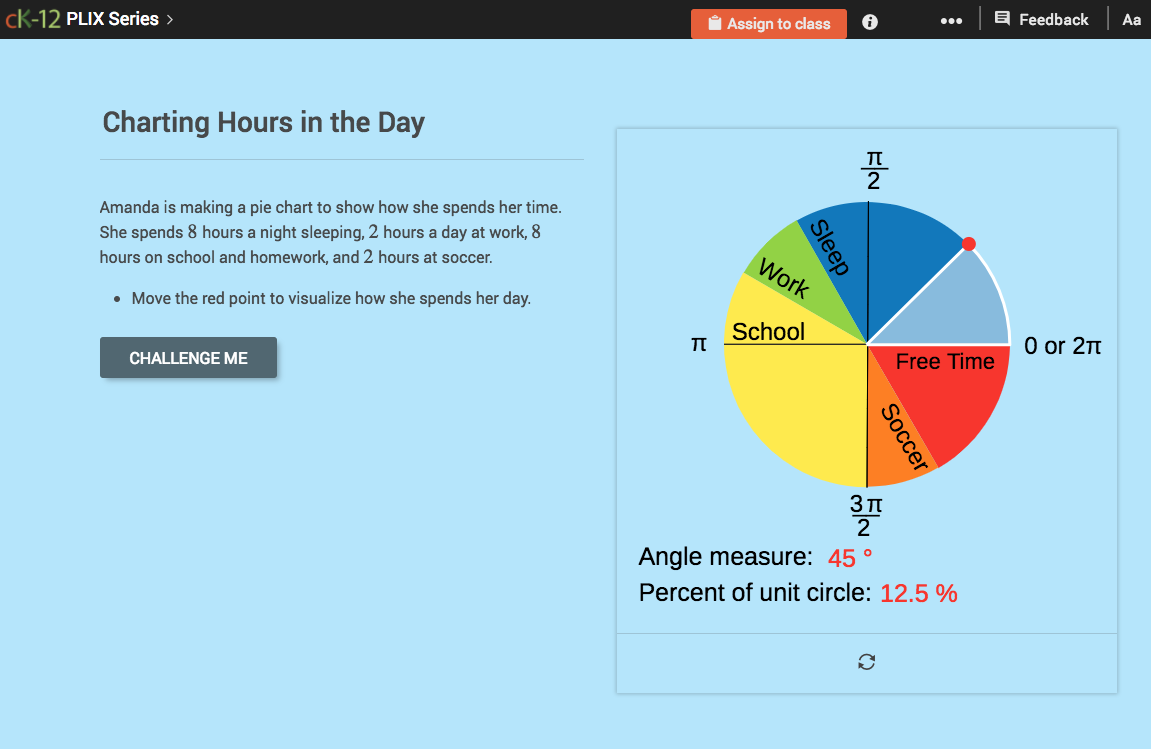Image resolution: width=1151 pixels, height=749 pixels.
Task: Click the cK-12 logo
Action: [x=36, y=18]
